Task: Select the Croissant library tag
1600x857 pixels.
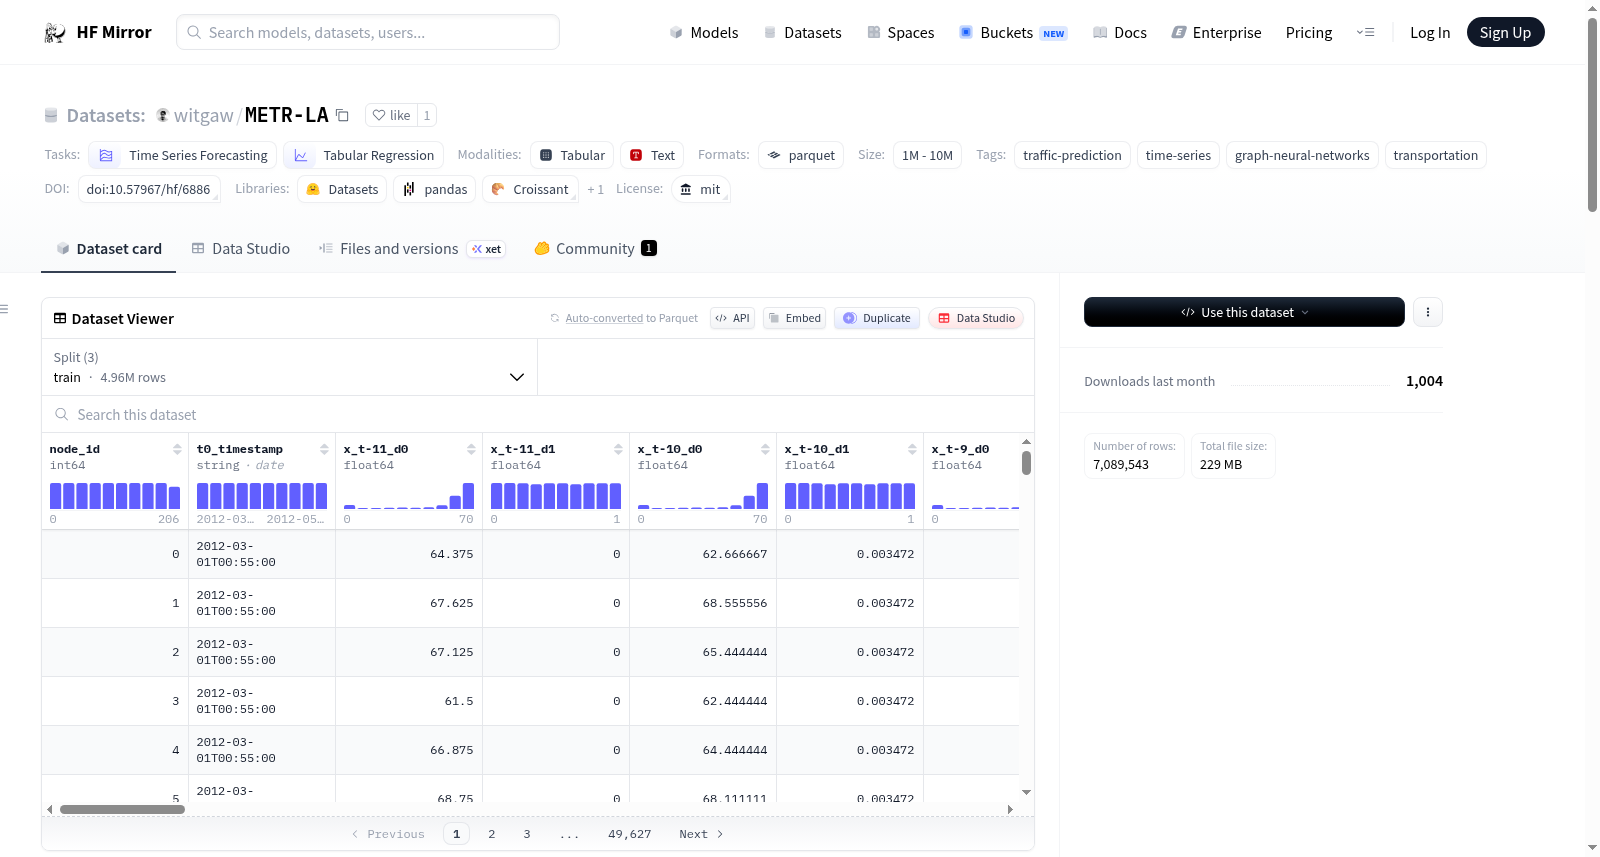Action: point(530,189)
